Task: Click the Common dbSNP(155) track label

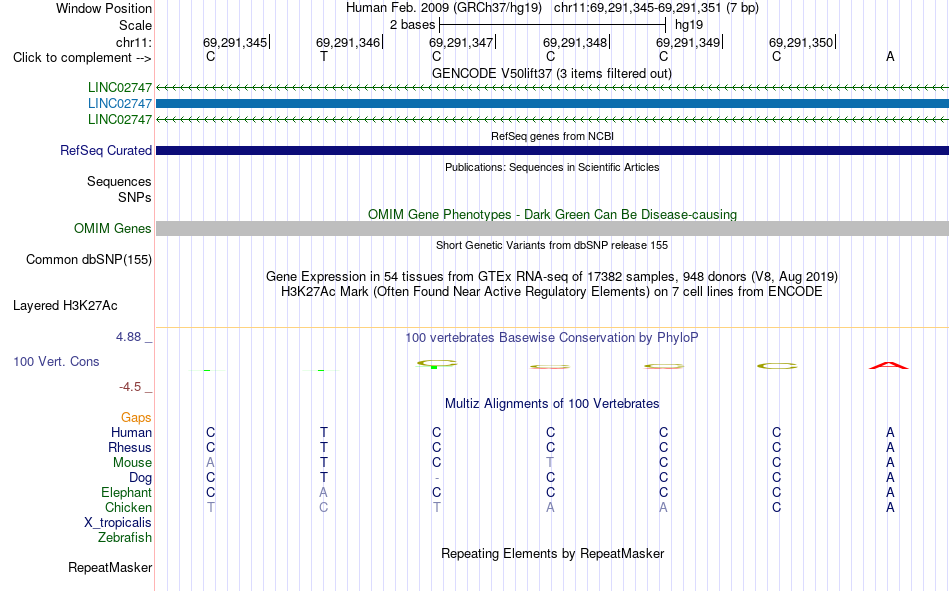Action: 89,259
